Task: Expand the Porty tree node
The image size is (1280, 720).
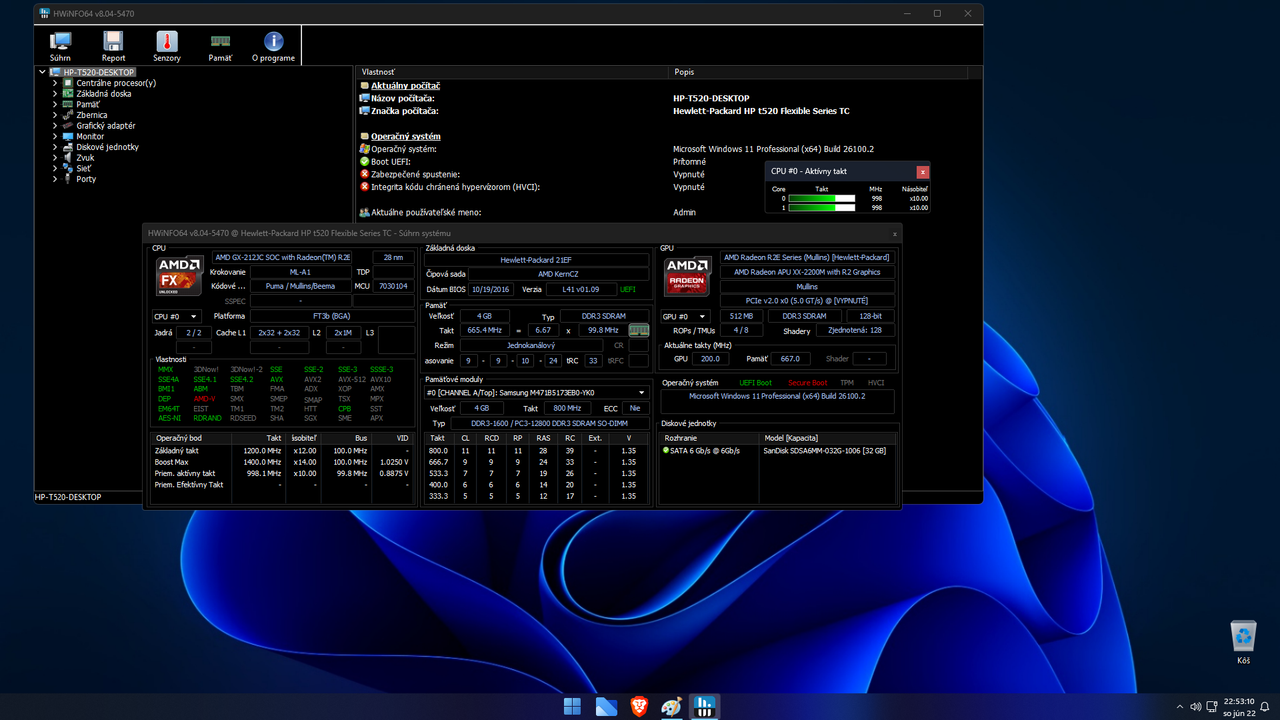Action: click(55, 179)
